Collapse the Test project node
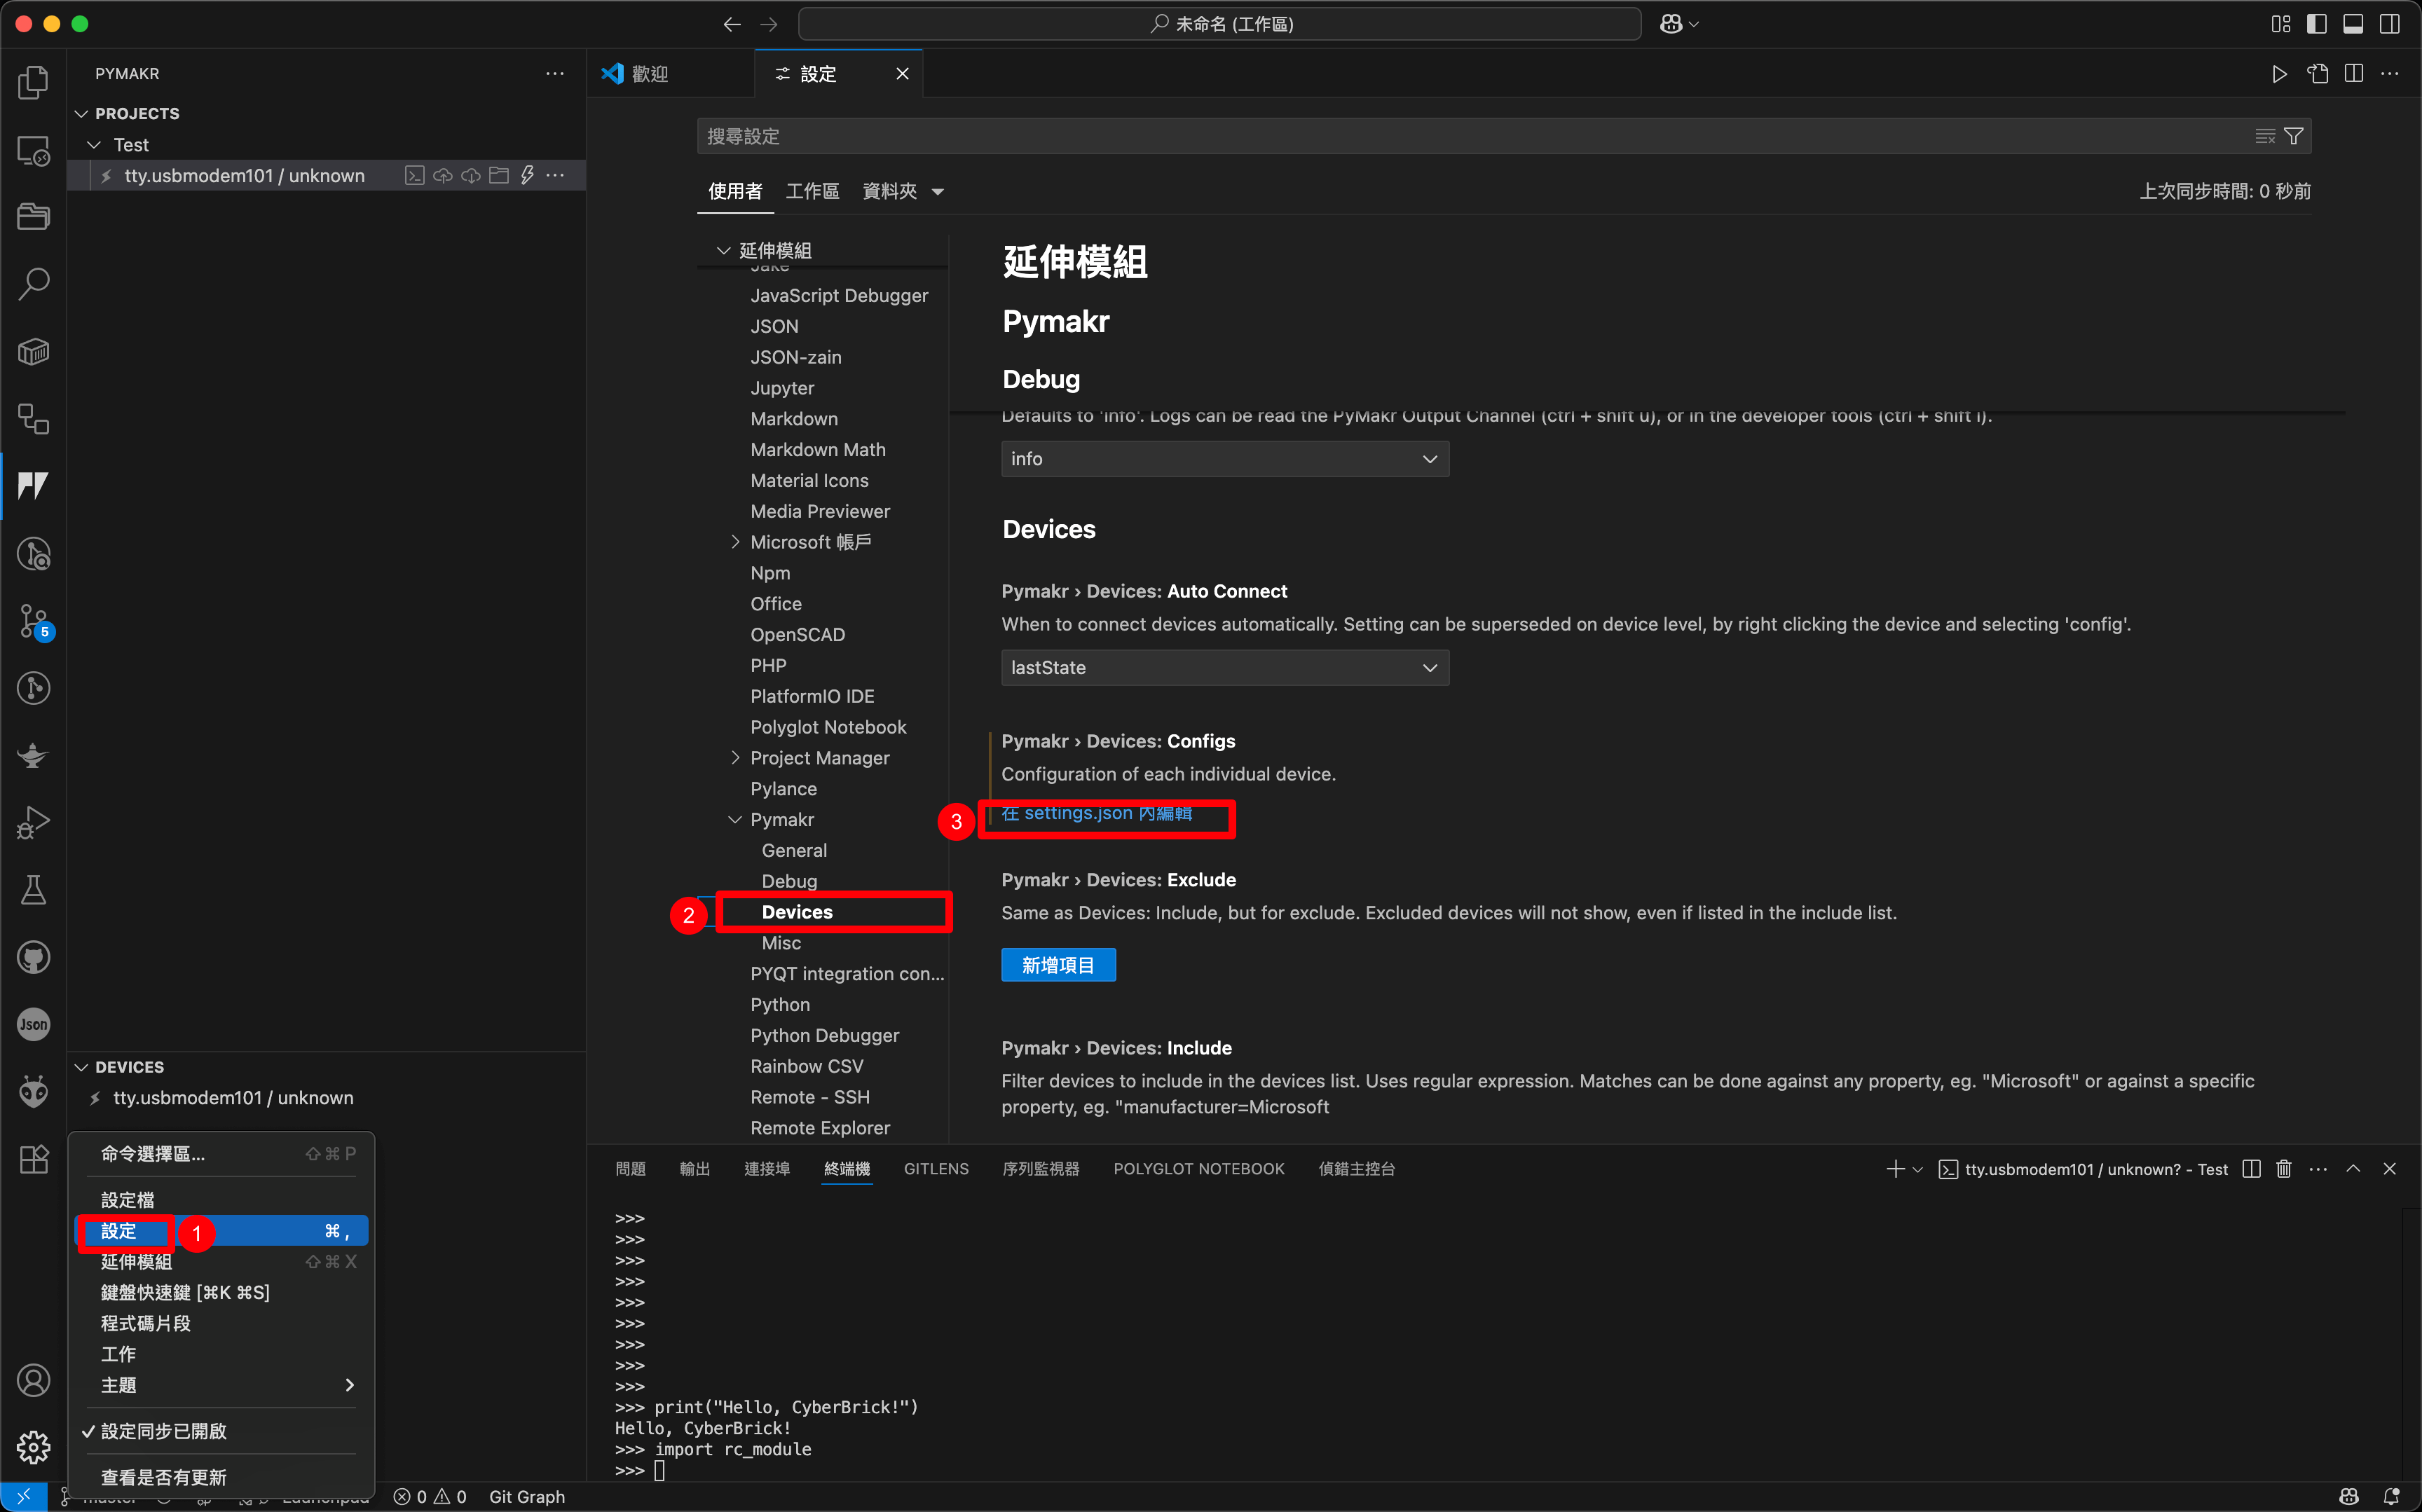This screenshot has width=2422, height=1512. pyautogui.click(x=94, y=145)
